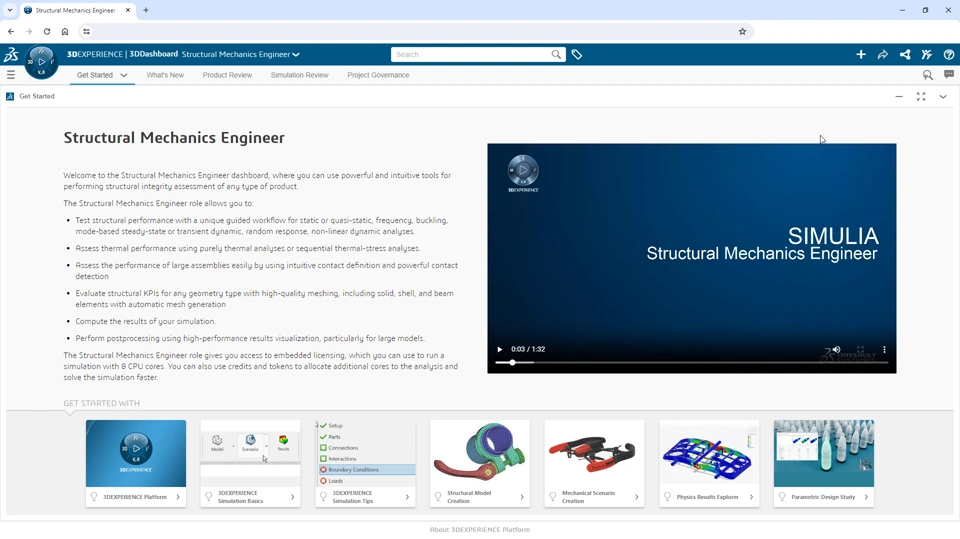Bookmark this page with the star
The height and width of the screenshot is (539, 960).
(742, 31)
